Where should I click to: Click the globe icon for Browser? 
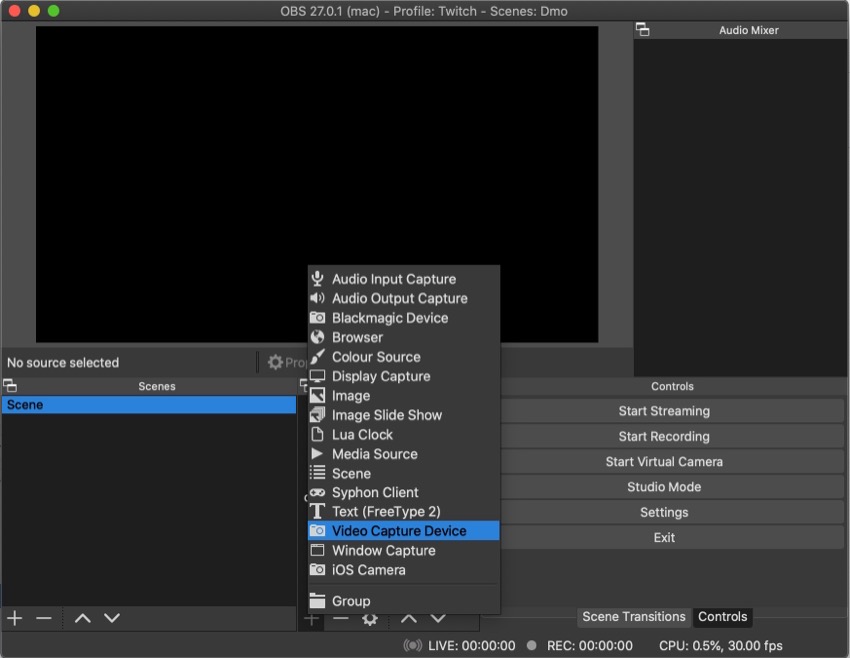pyautogui.click(x=318, y=337)
